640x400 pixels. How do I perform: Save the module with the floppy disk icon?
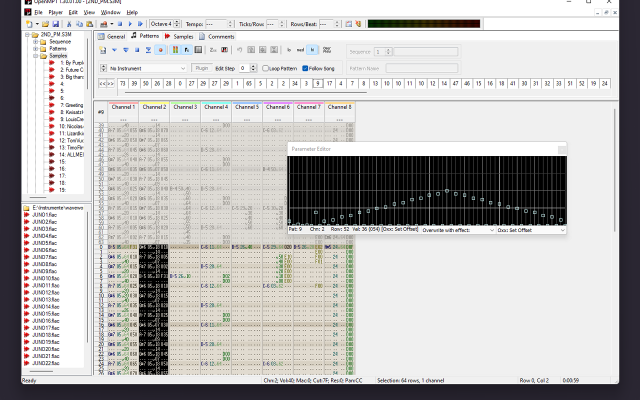56,24
